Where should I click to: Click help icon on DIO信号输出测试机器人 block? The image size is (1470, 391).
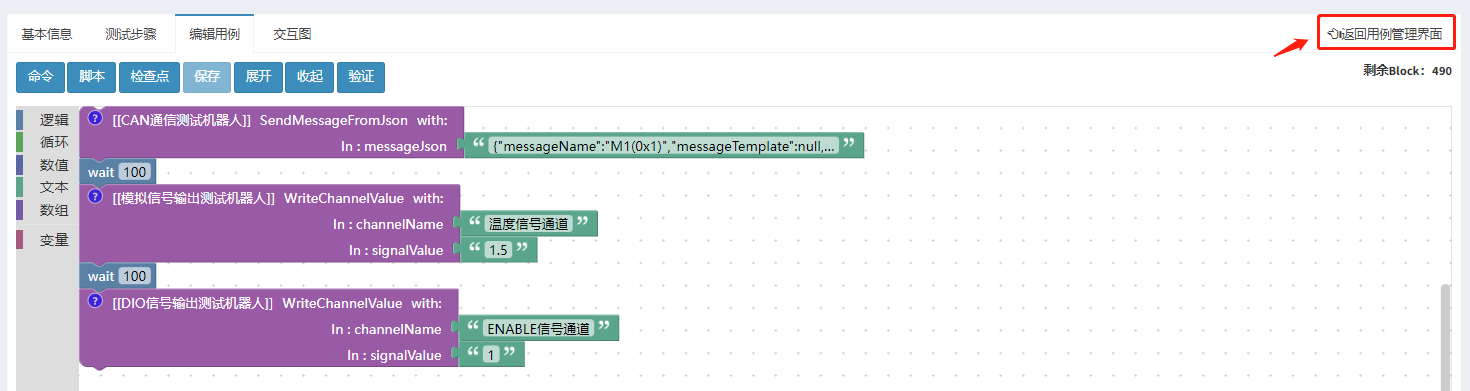96,301
